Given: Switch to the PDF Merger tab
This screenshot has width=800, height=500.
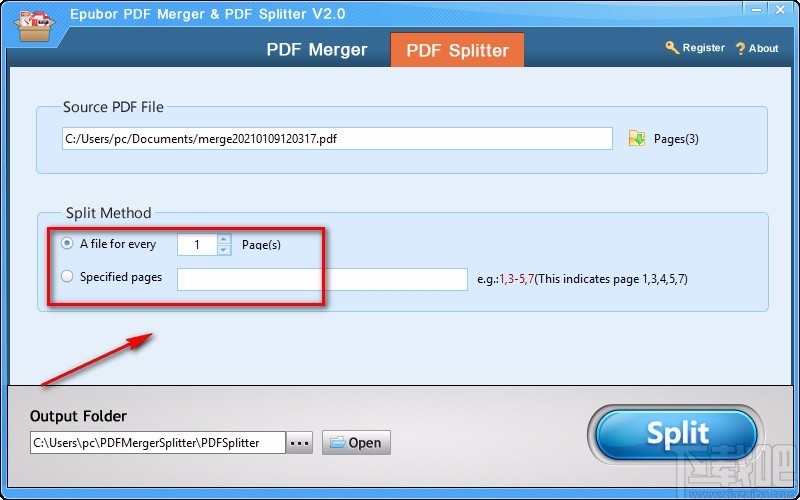Looking at the screenshot, I should (317, 49).
